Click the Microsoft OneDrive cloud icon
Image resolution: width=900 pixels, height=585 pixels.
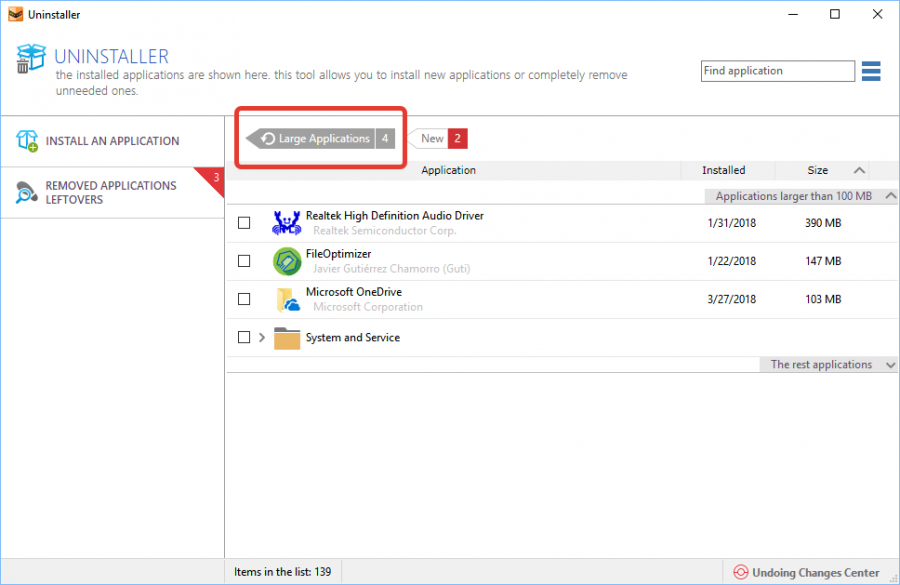[287, 298]
